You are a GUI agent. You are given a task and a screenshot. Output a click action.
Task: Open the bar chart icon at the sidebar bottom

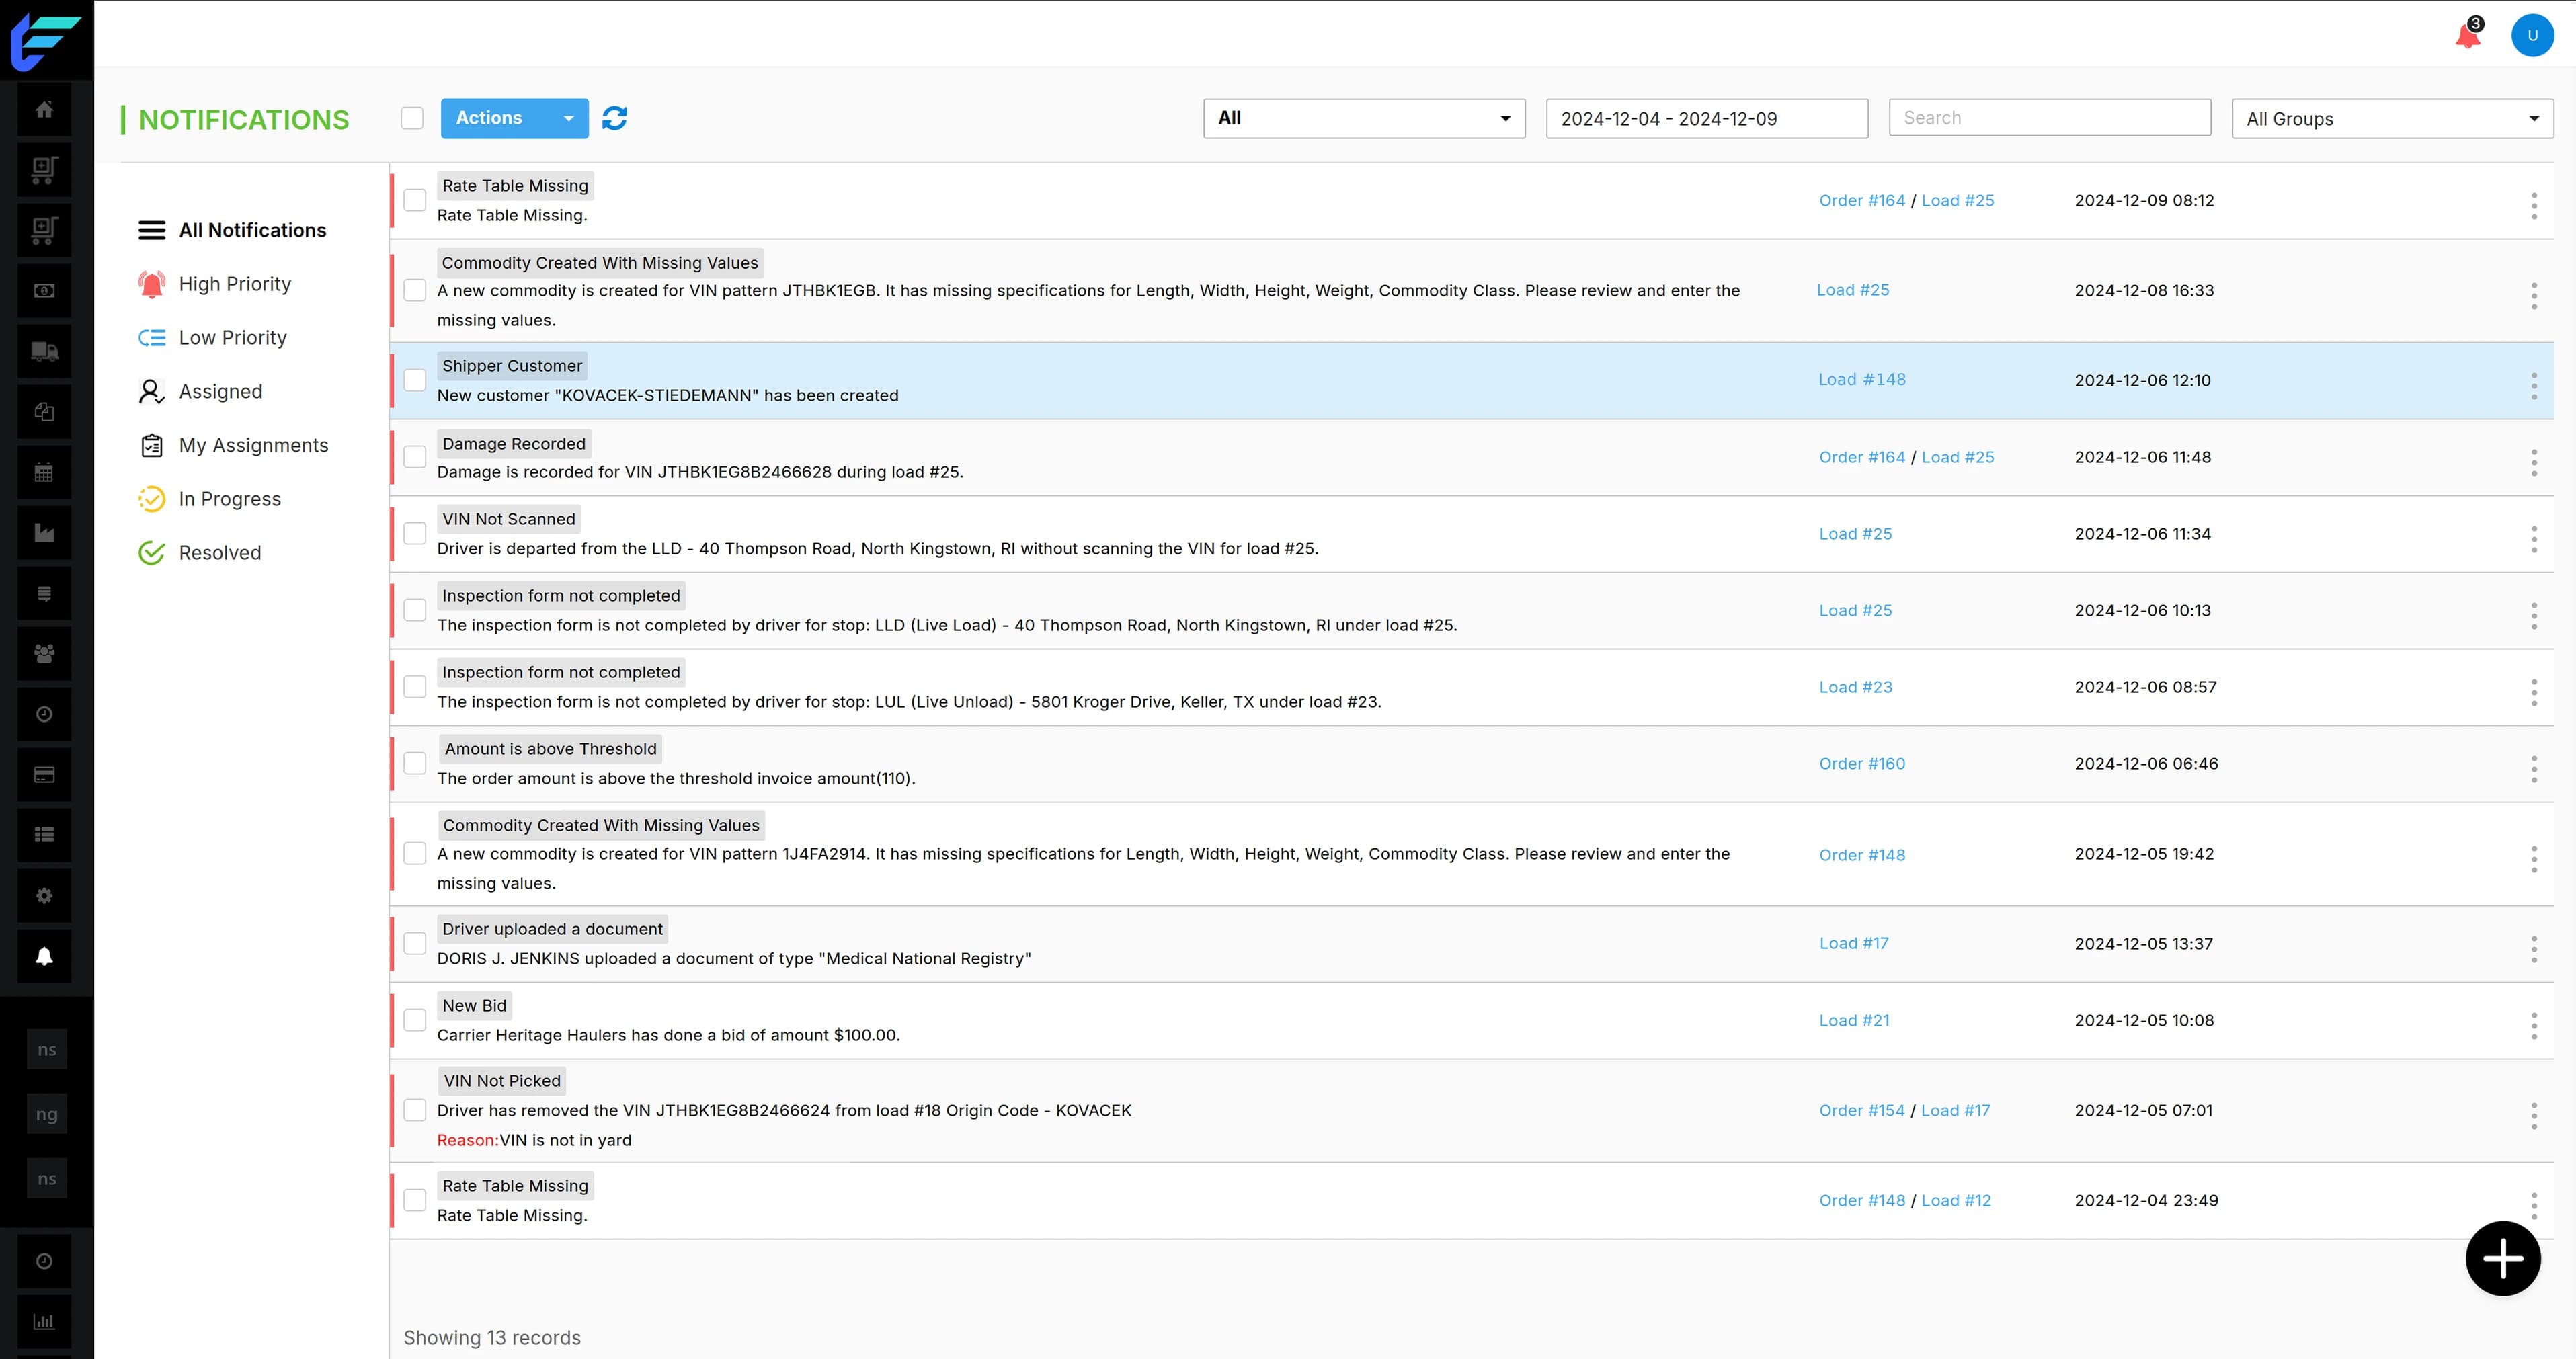[x=44, y=1321]
